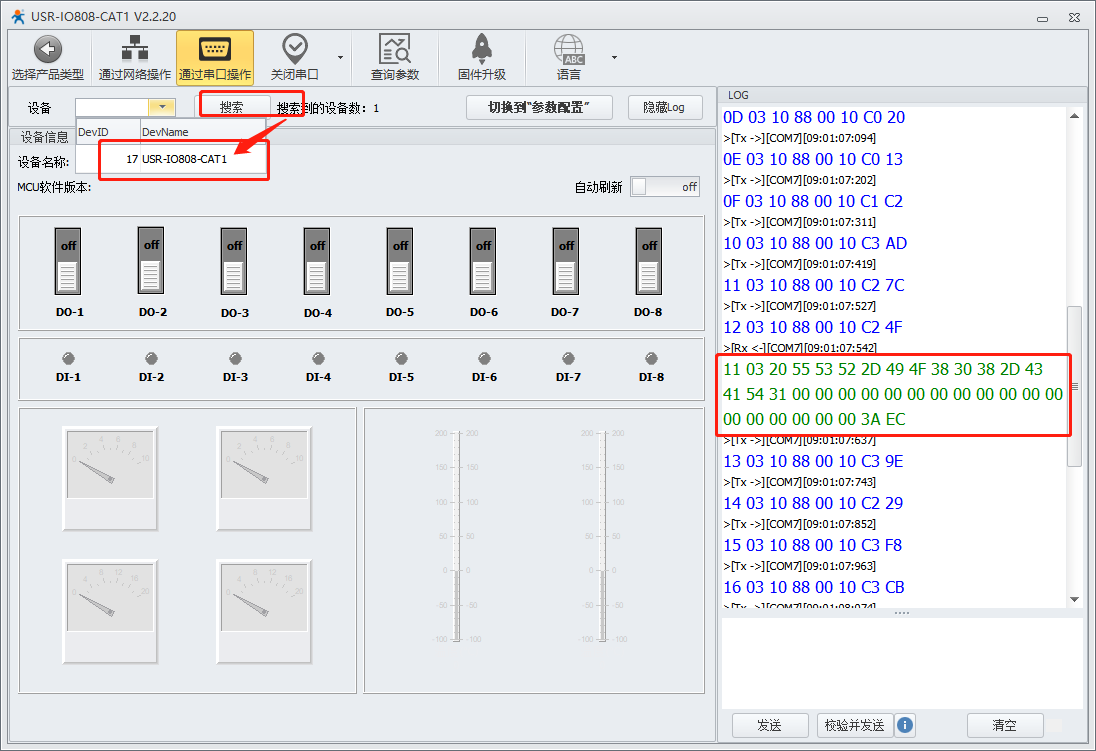Click the DI-5 indicator light
The height and width of the screenshot is (751, 1096).
(x=401, y=359)
